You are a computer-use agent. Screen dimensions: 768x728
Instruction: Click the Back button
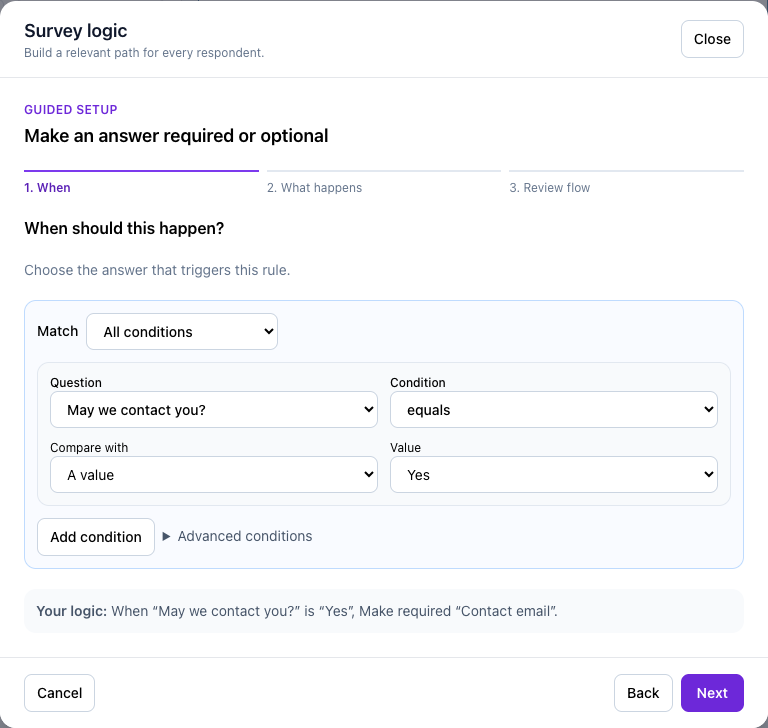pyautogui.click(x=643, y=693)
